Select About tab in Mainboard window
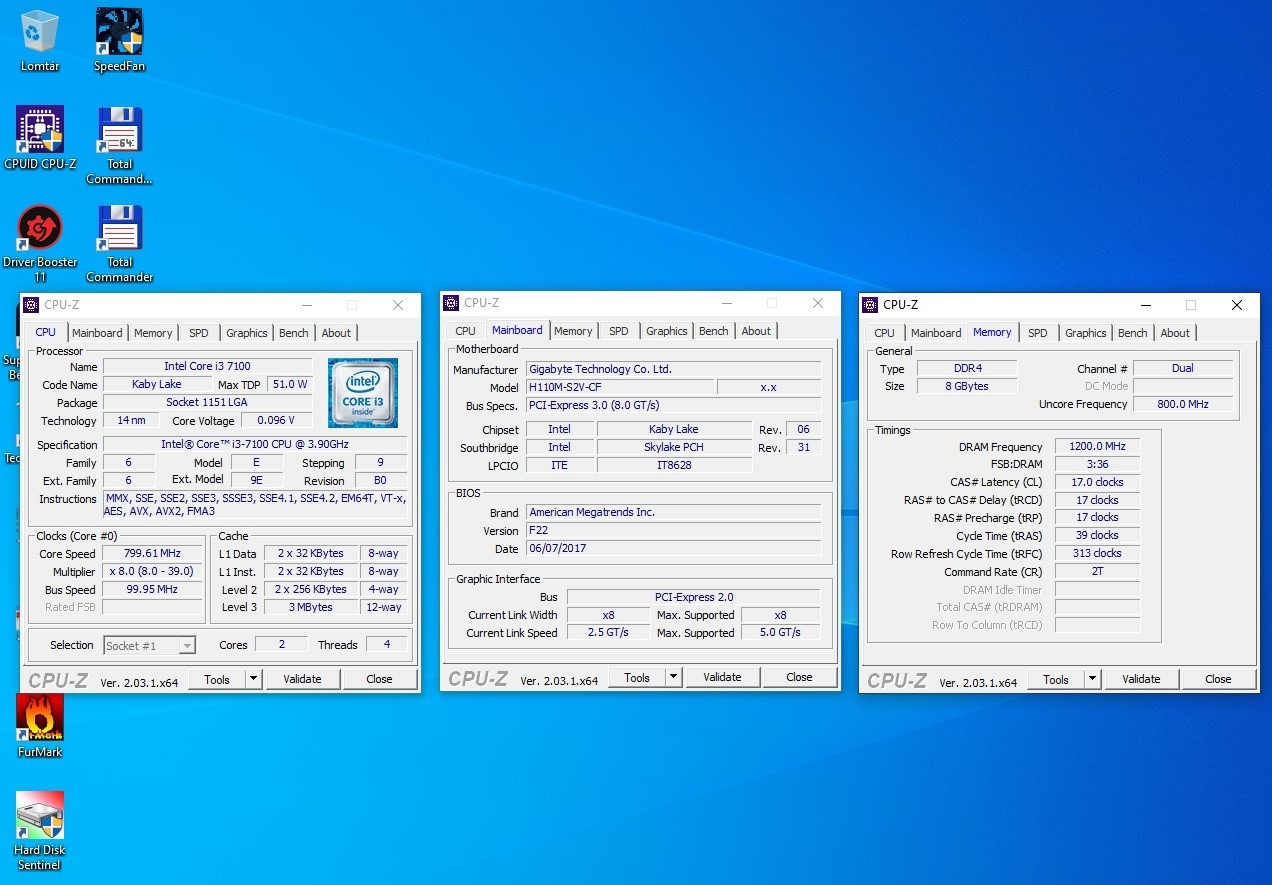This screenshot has height=885, width=1272. click(756, 331)
